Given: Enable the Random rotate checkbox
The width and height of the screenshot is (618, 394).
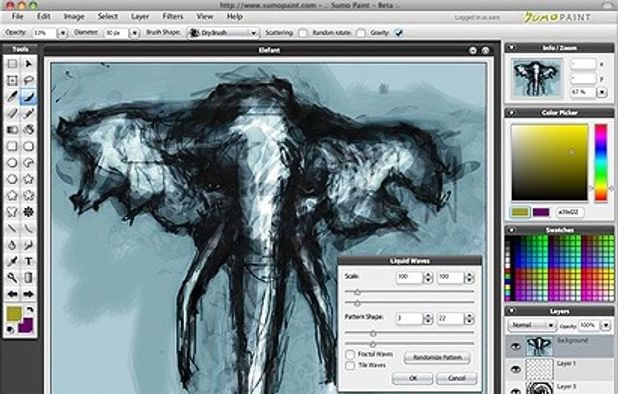Looking at the screenshot, I should [x=361, y=33].
